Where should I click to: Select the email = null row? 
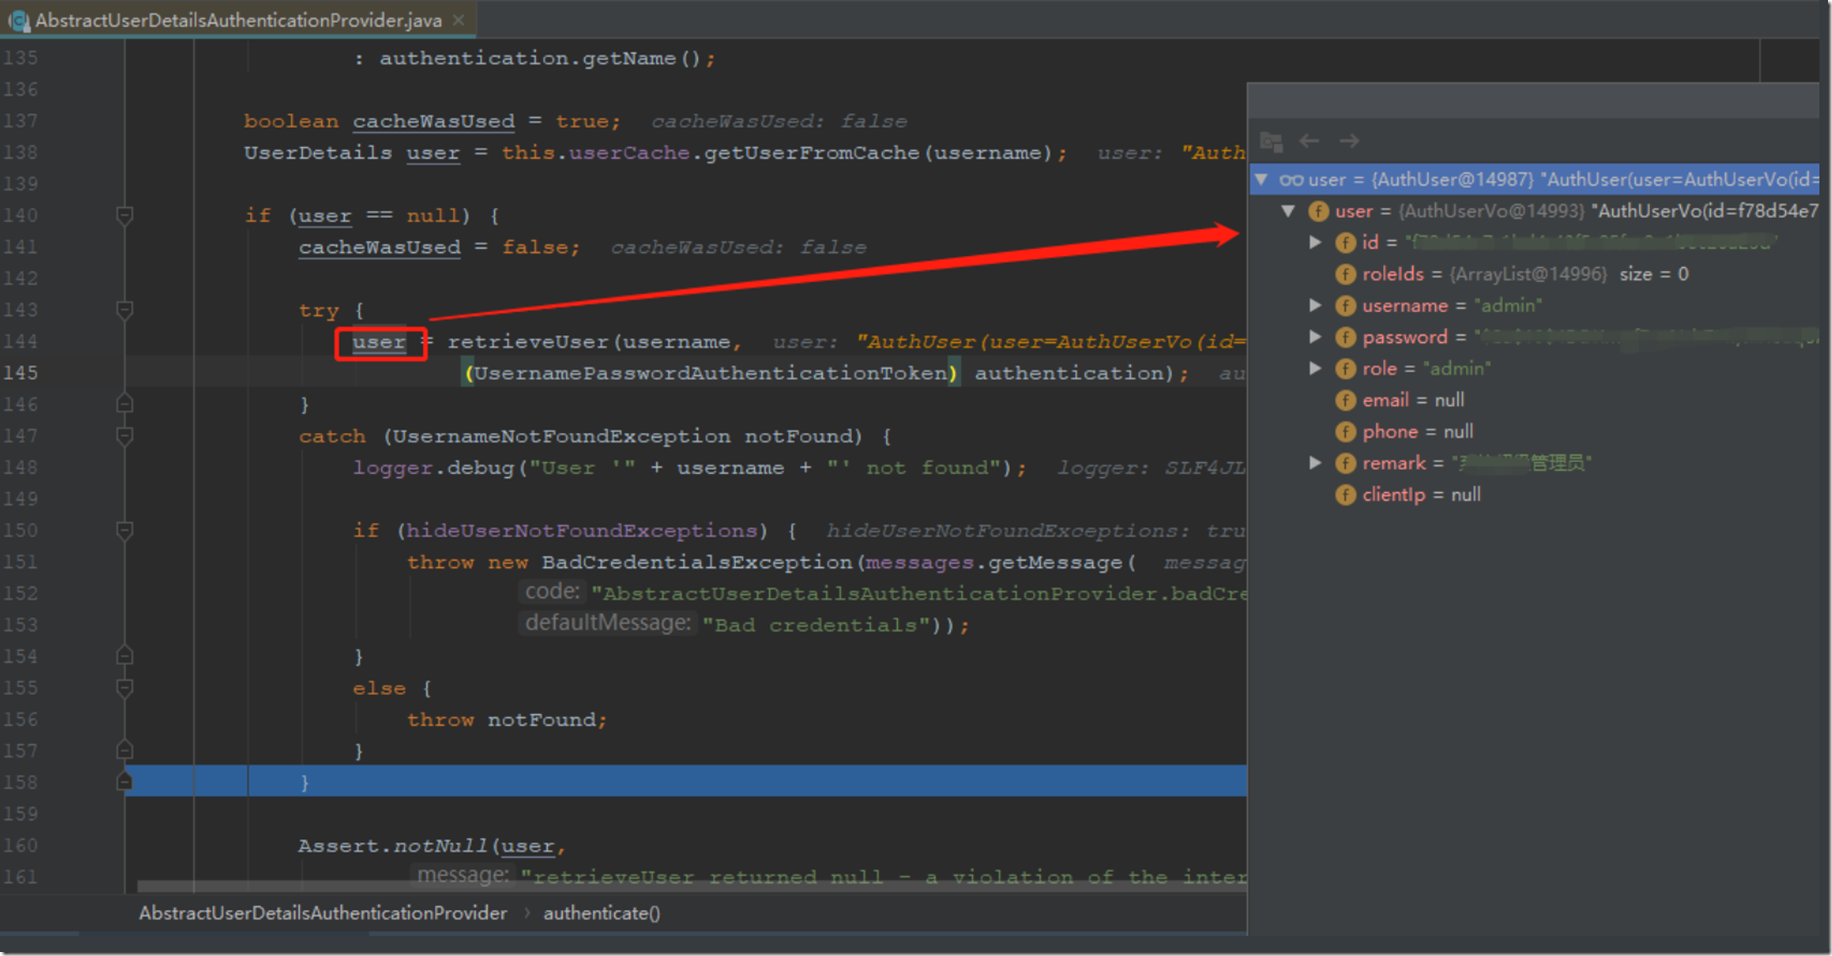1534,400
